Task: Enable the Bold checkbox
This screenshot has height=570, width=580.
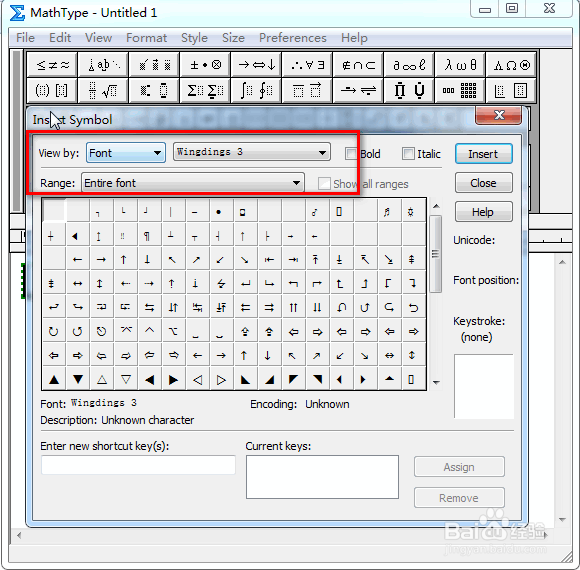Action: click(x=351, y=154)
